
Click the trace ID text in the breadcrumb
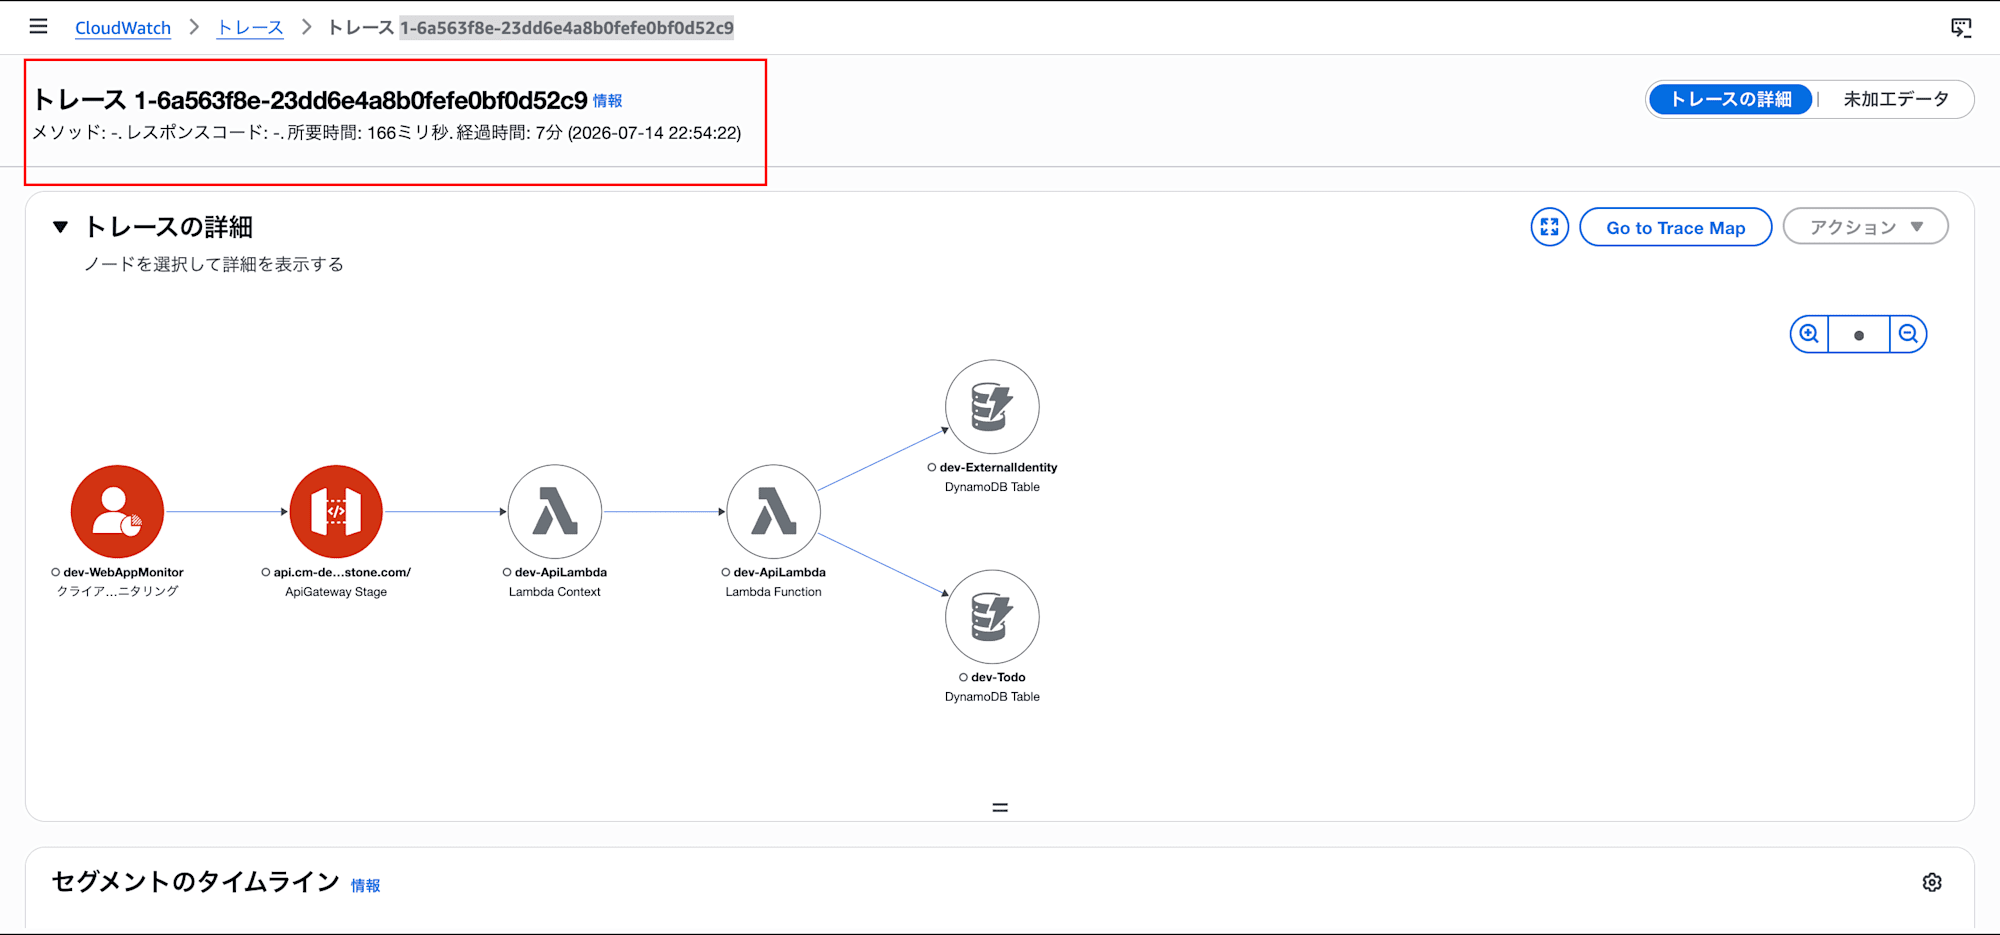(x=567, y=28)
